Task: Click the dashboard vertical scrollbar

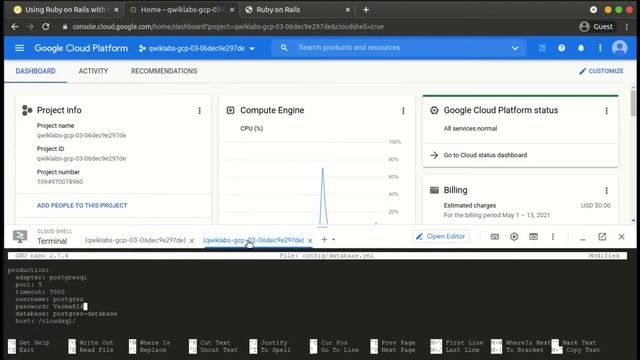Action: point(633,103)
